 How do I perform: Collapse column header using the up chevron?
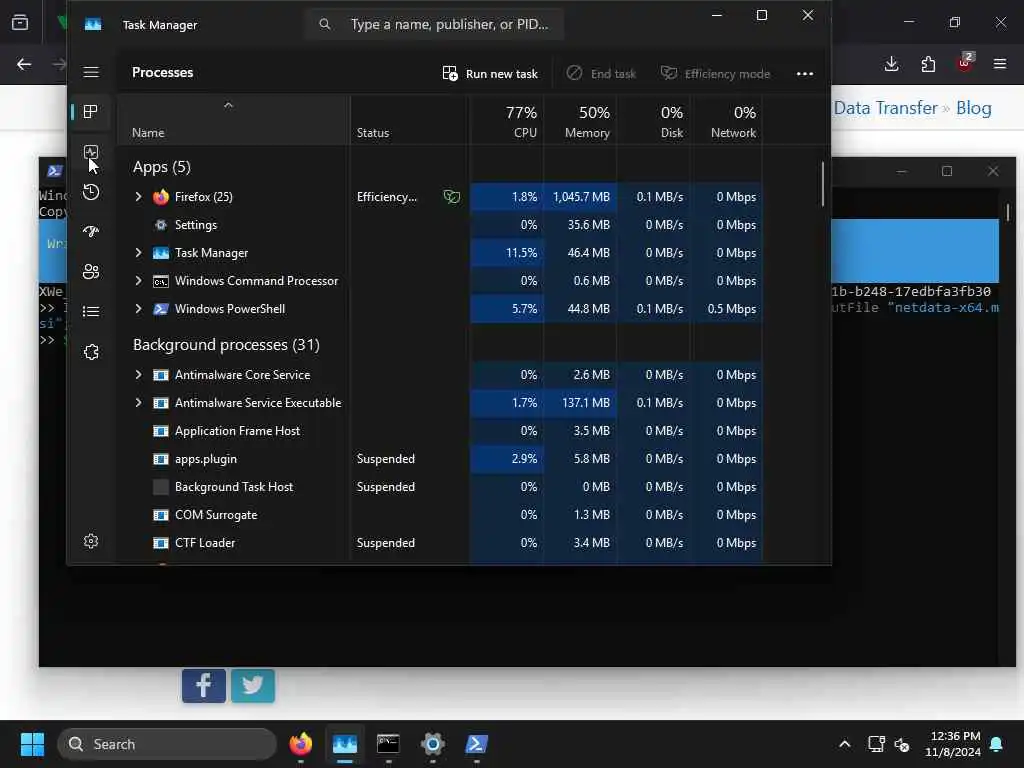[x=229, y=104]
